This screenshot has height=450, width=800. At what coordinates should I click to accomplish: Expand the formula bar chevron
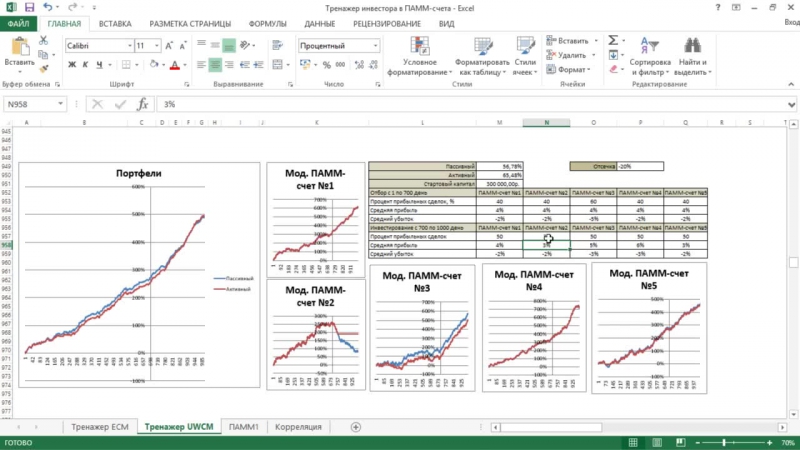791,105
